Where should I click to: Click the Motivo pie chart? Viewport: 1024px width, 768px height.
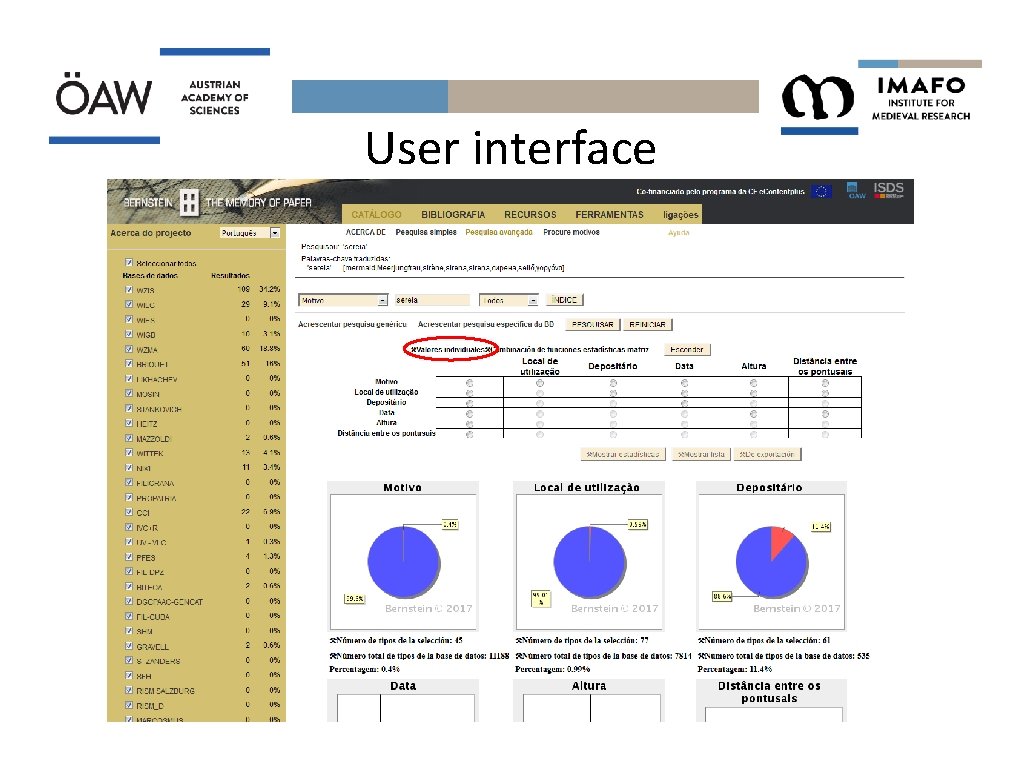click(404, 562)
